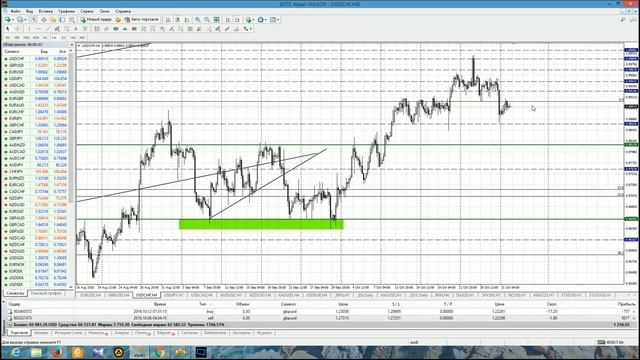Switch to Журнал terminal tab
The image size is (640, 360).
pyautogui.click(x=264, y=333)
